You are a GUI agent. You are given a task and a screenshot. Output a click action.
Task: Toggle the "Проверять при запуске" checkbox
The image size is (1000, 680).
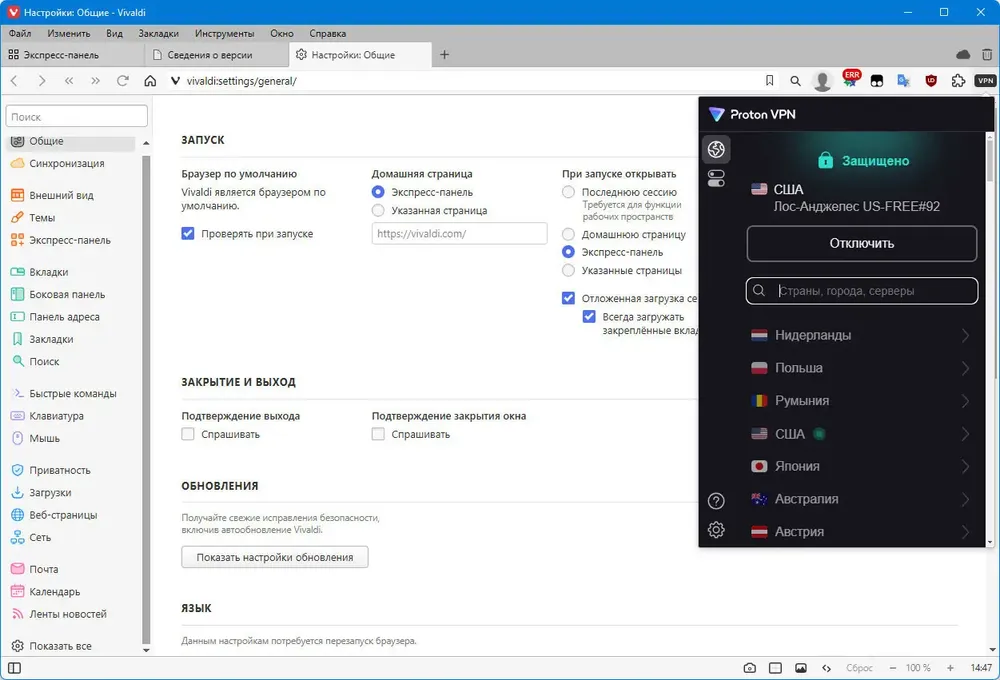point(188,234)
